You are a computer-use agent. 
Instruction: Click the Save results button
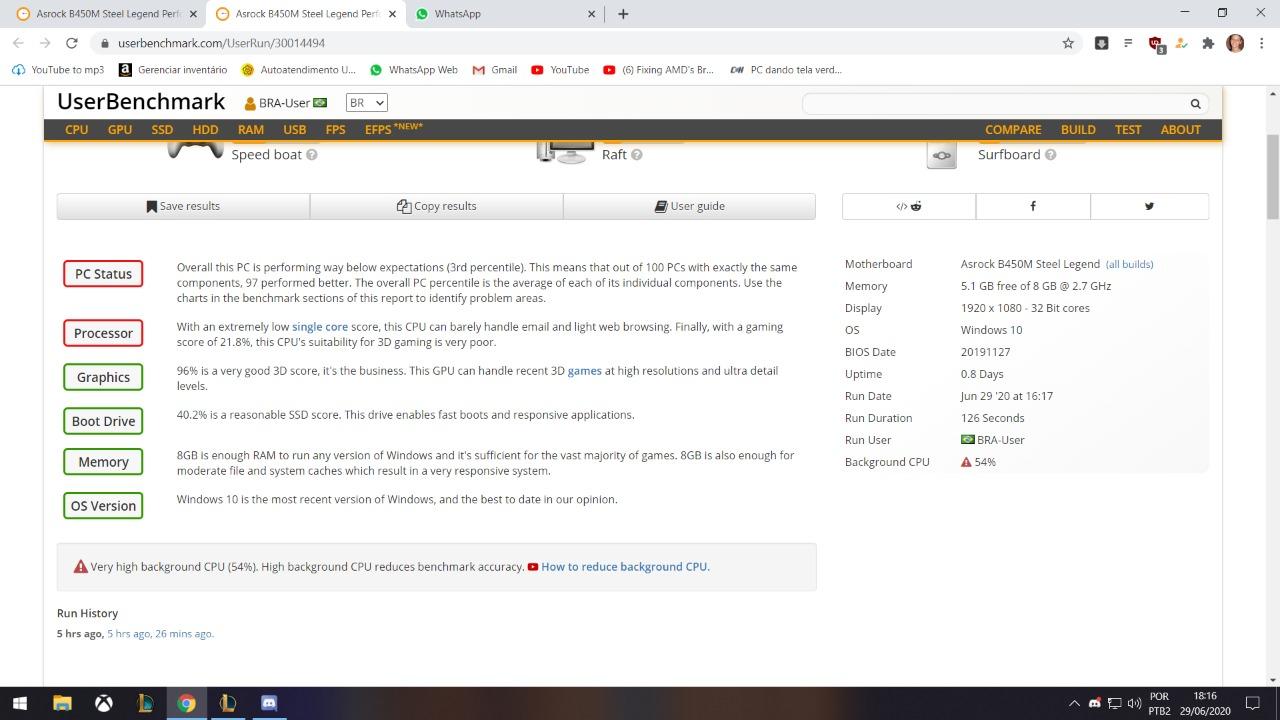[183, 206]
